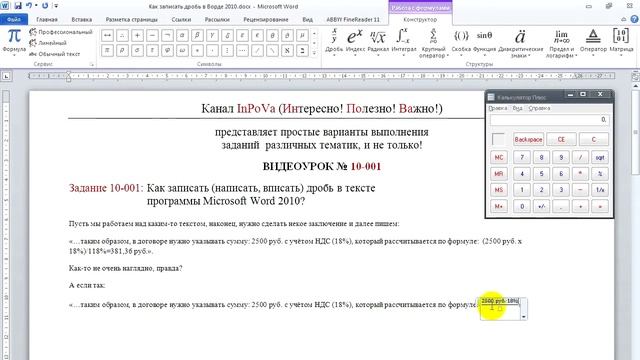The image size is (640, 360).
Task: Open the Сервис group dialog launcher
Action: (x=92, y=64)
